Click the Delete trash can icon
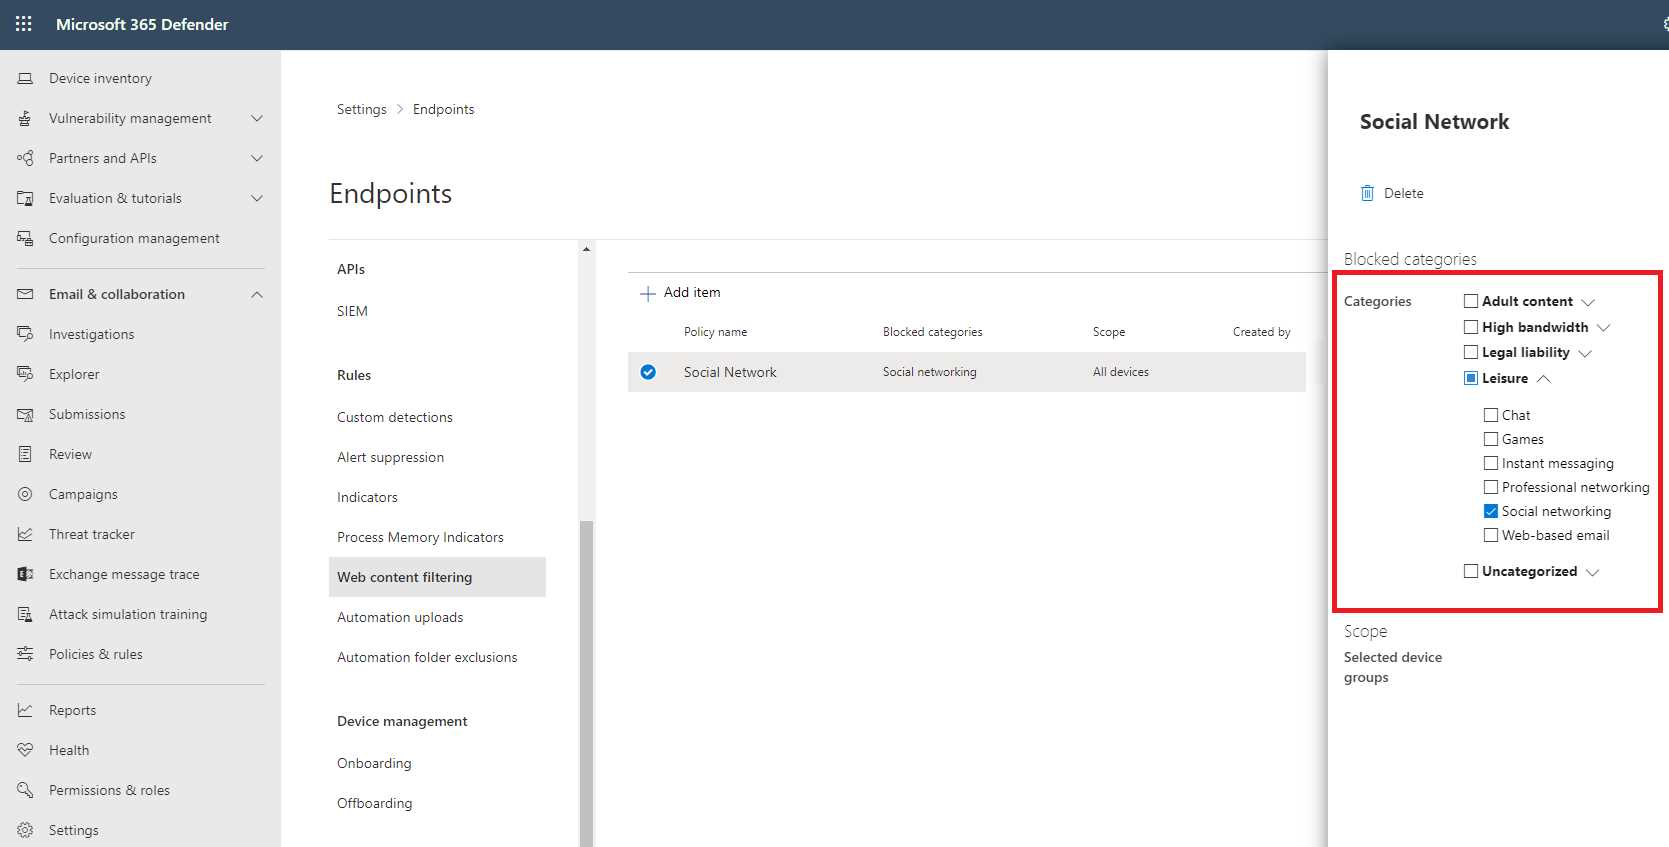1669x847 pixels. pos(1367,193)
